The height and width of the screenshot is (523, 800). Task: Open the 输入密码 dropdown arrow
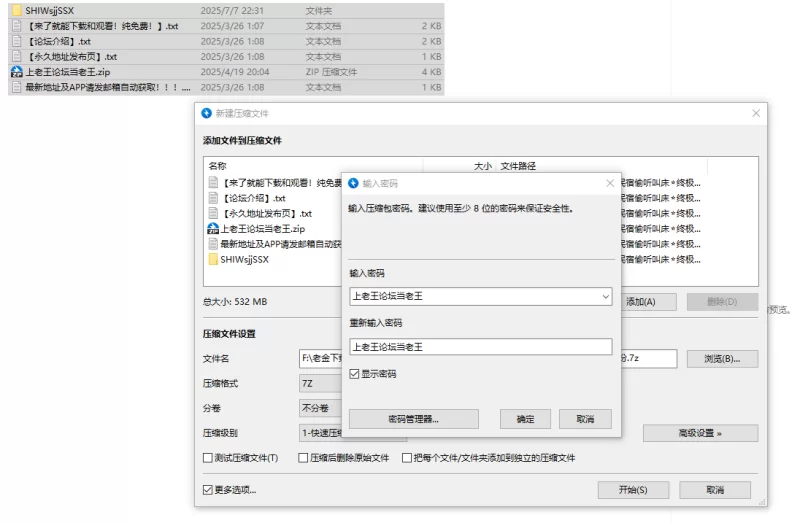pos(605,296)
